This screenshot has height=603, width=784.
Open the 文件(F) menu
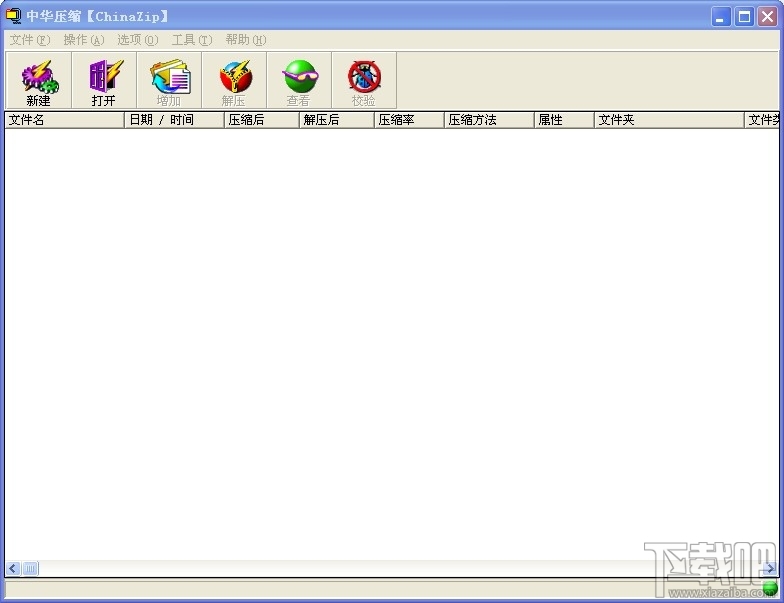(x=30, y=40)
